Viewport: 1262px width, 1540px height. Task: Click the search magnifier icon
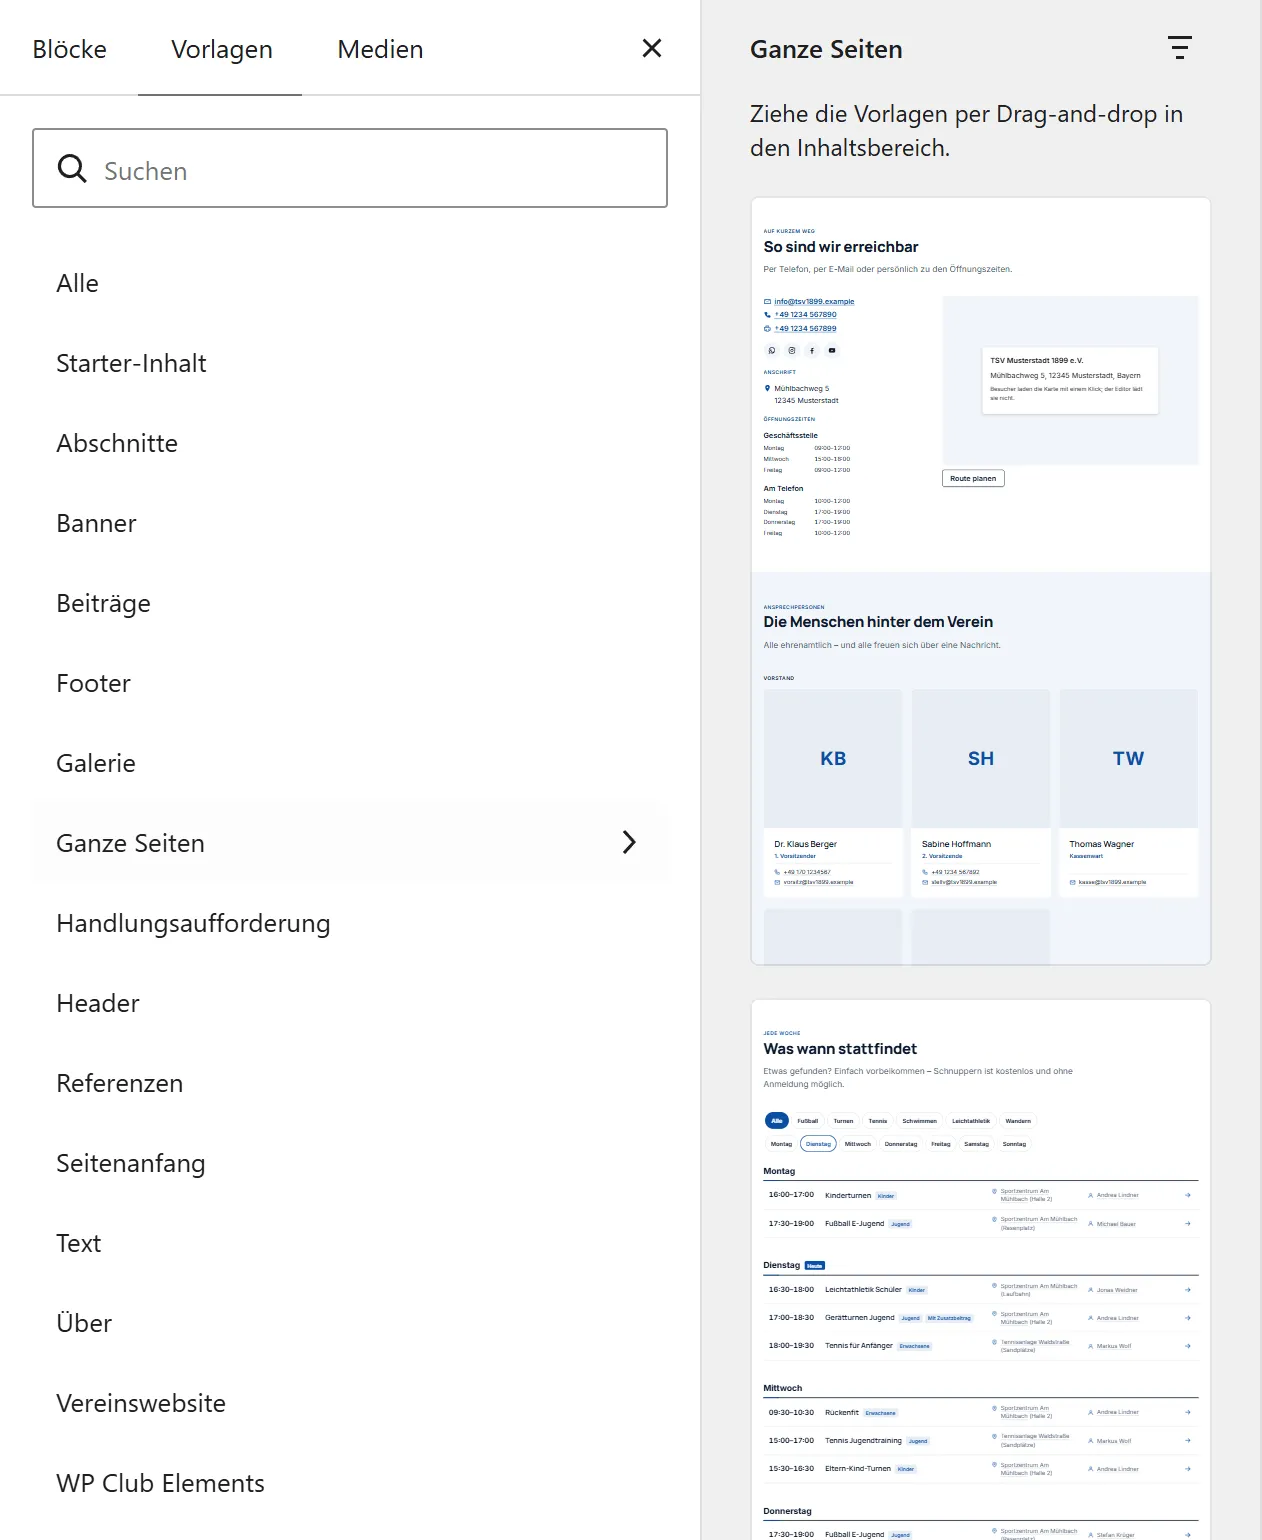tap(72, 168)
